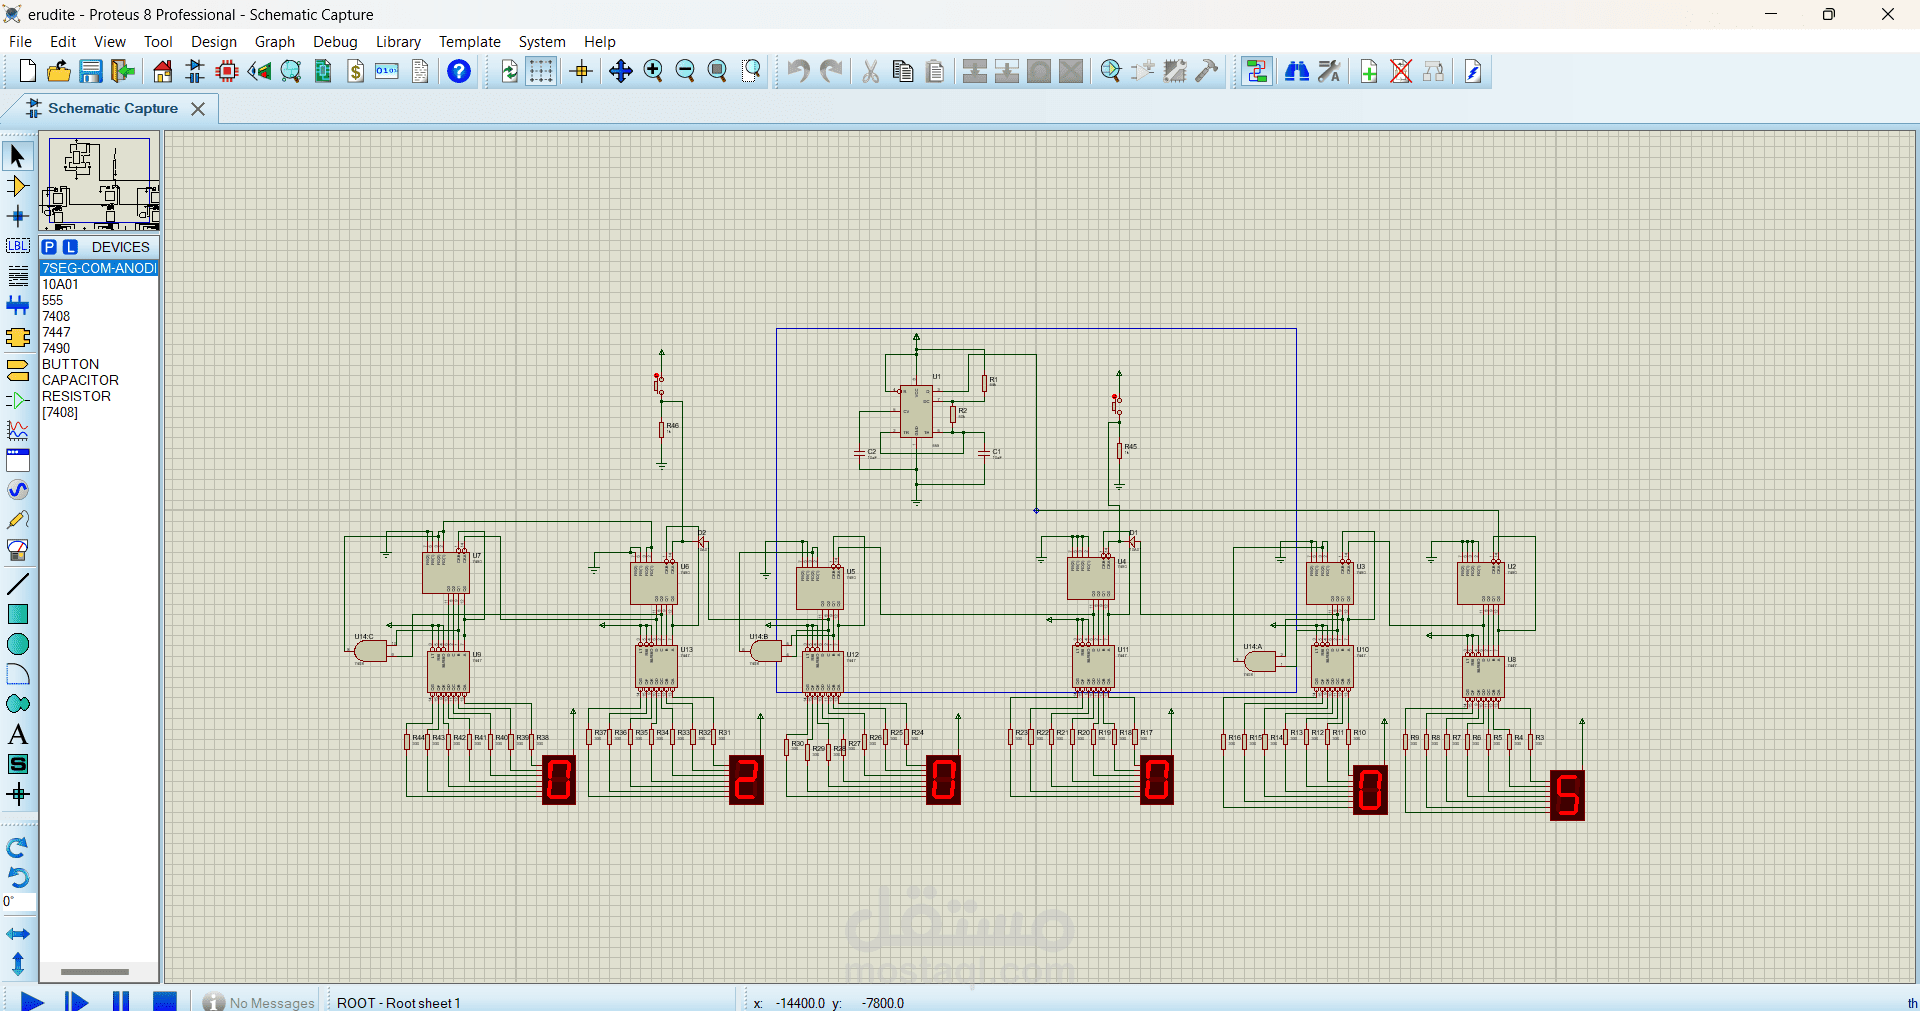Select Buses Mode tool
The height and width of the screenshot is (1011, 1920).
[x=18, y=305]
